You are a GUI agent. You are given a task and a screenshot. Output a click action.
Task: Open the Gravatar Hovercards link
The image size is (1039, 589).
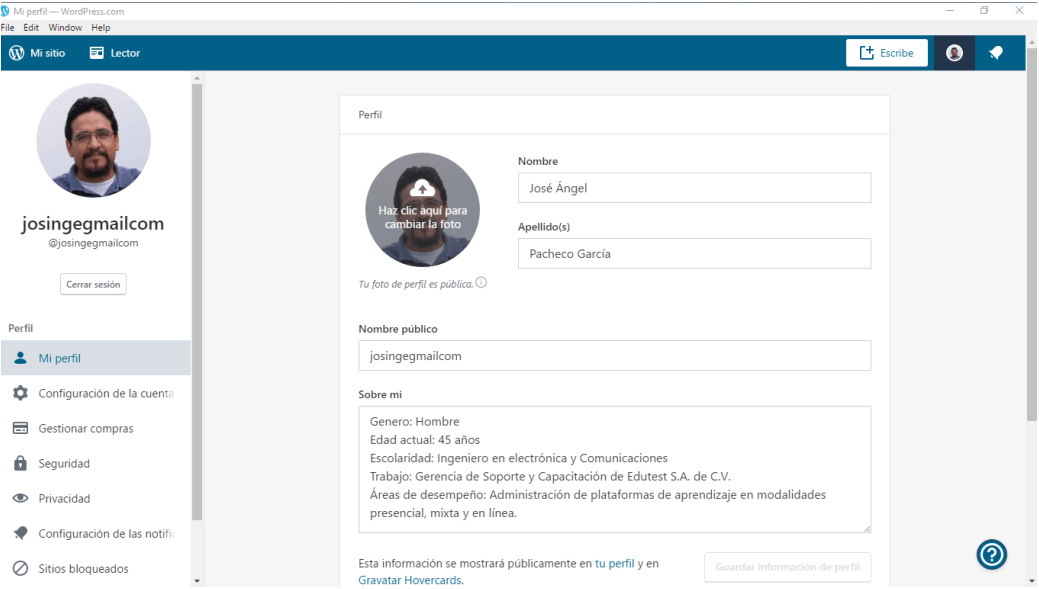409,579
